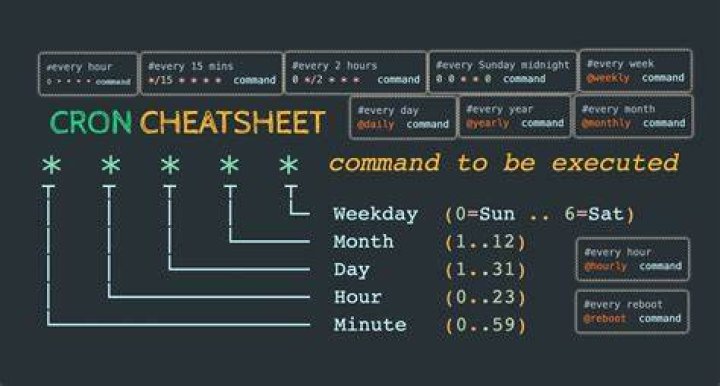Click the "(0..23)" hour range

[485, 298]
